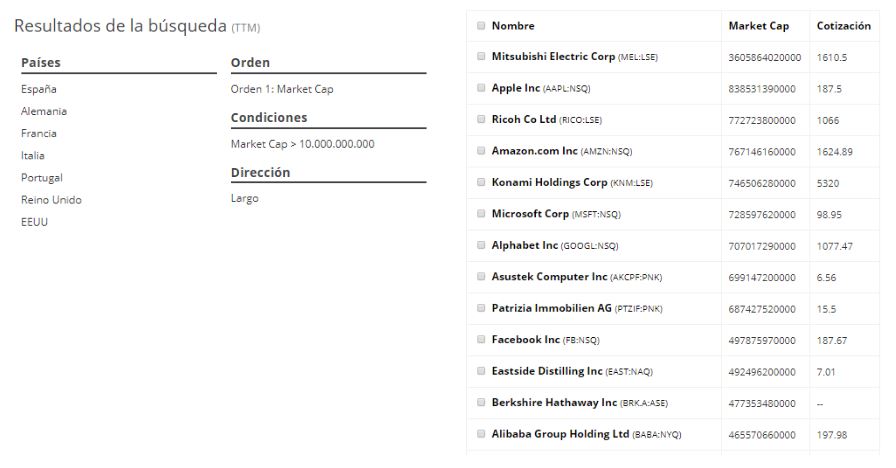
Task: Click the Cotización column header
Action: point(843,26)
